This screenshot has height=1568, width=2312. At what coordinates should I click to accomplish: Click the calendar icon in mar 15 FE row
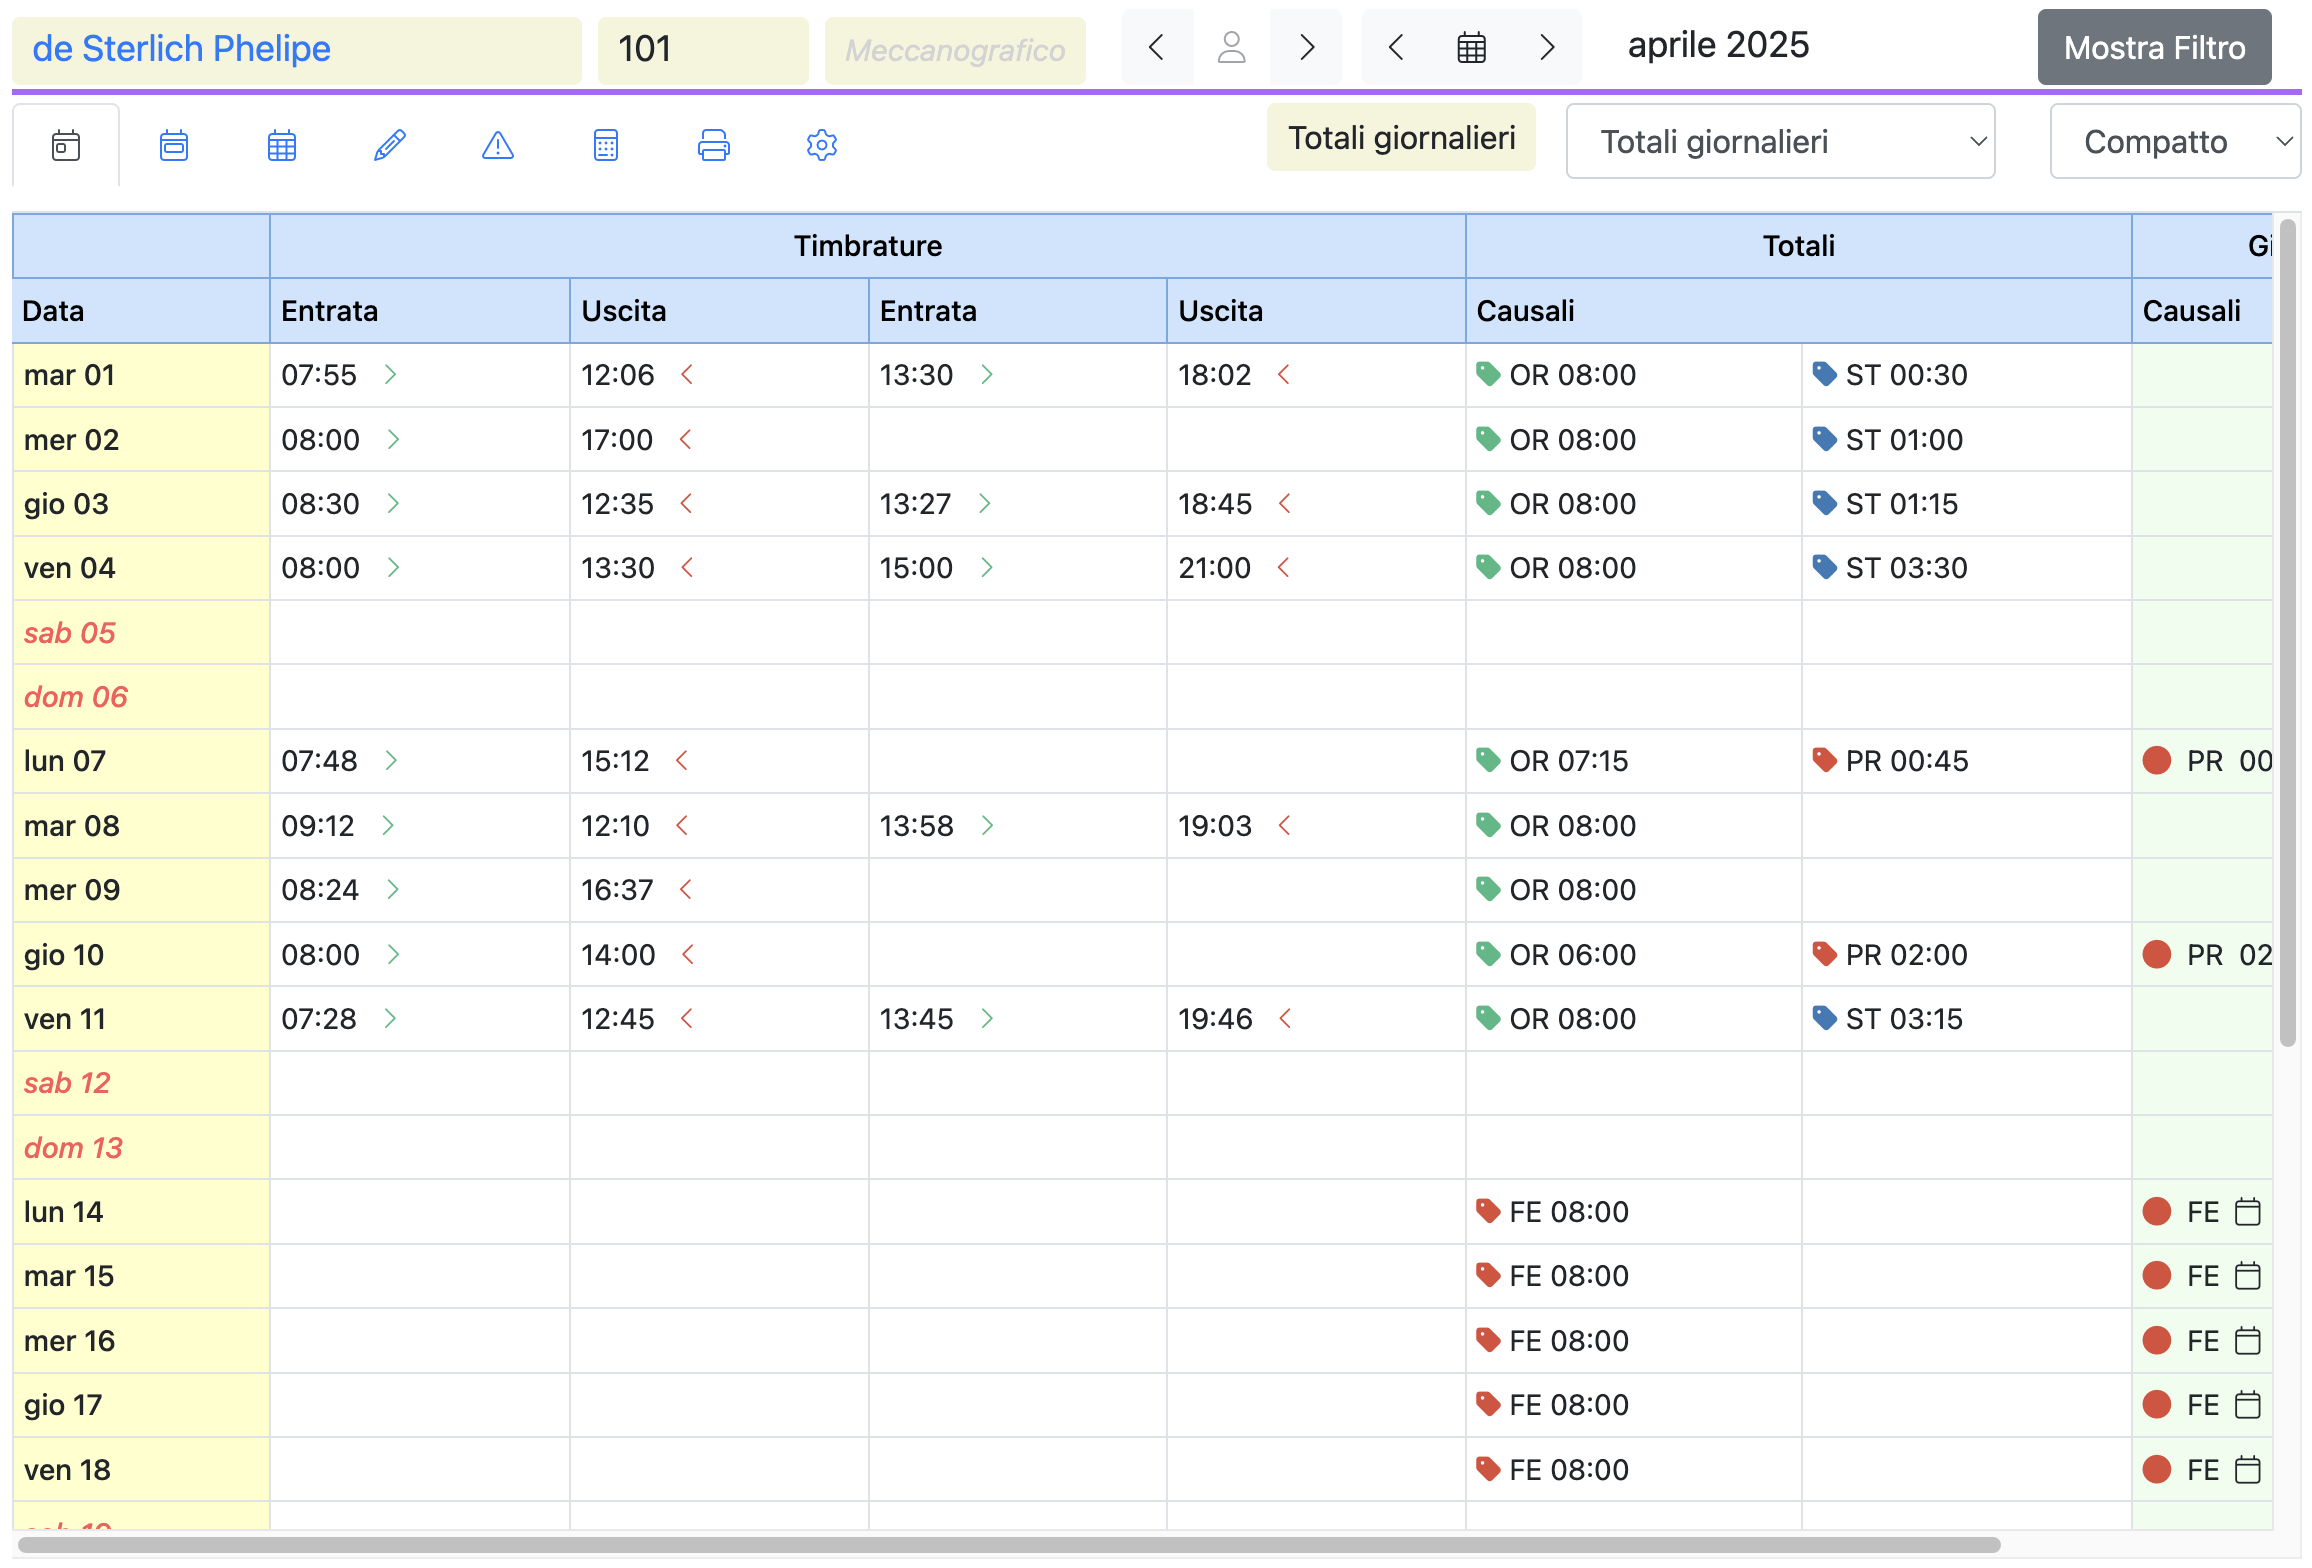pyautogui.click(x=2247, y=1276)
